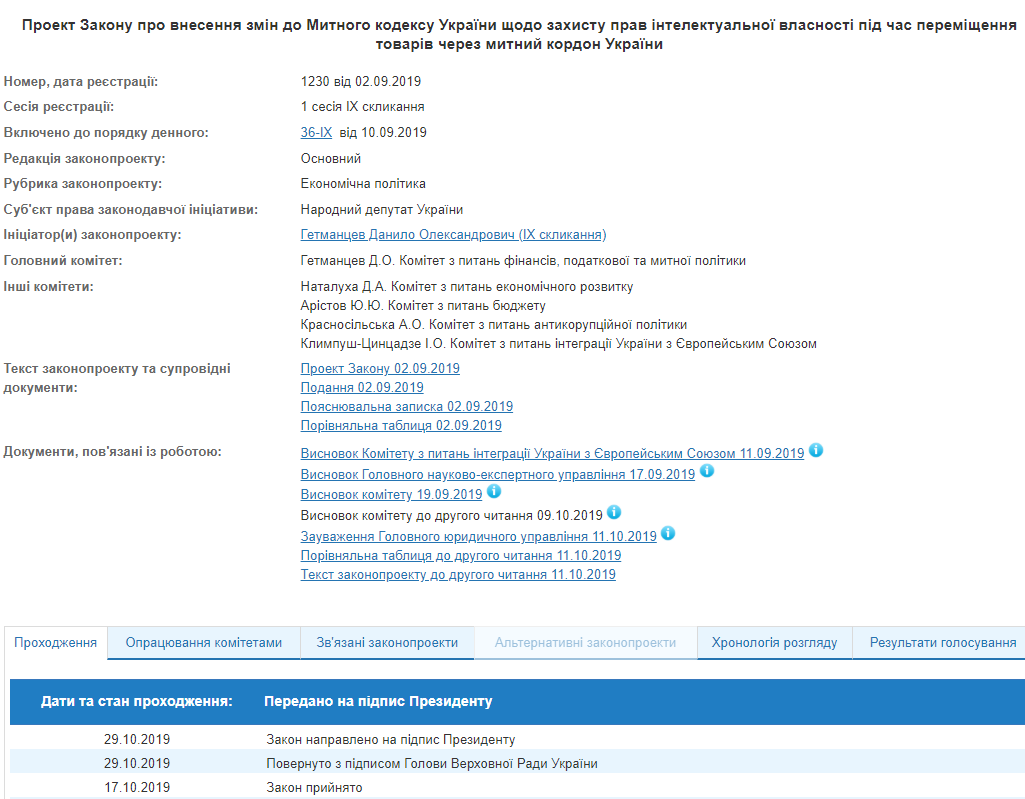Viewport: 1025px width, 799px height.
Task: Open Висновок Головного науково-експертного управління link
Action: [497, 475]
